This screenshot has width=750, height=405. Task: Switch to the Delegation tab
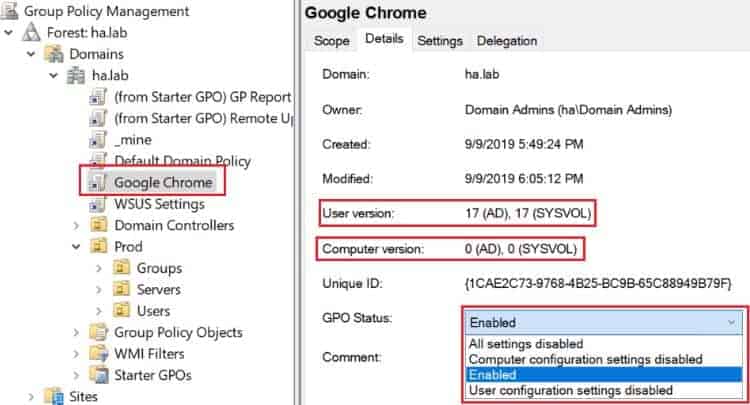pos(507,41)
